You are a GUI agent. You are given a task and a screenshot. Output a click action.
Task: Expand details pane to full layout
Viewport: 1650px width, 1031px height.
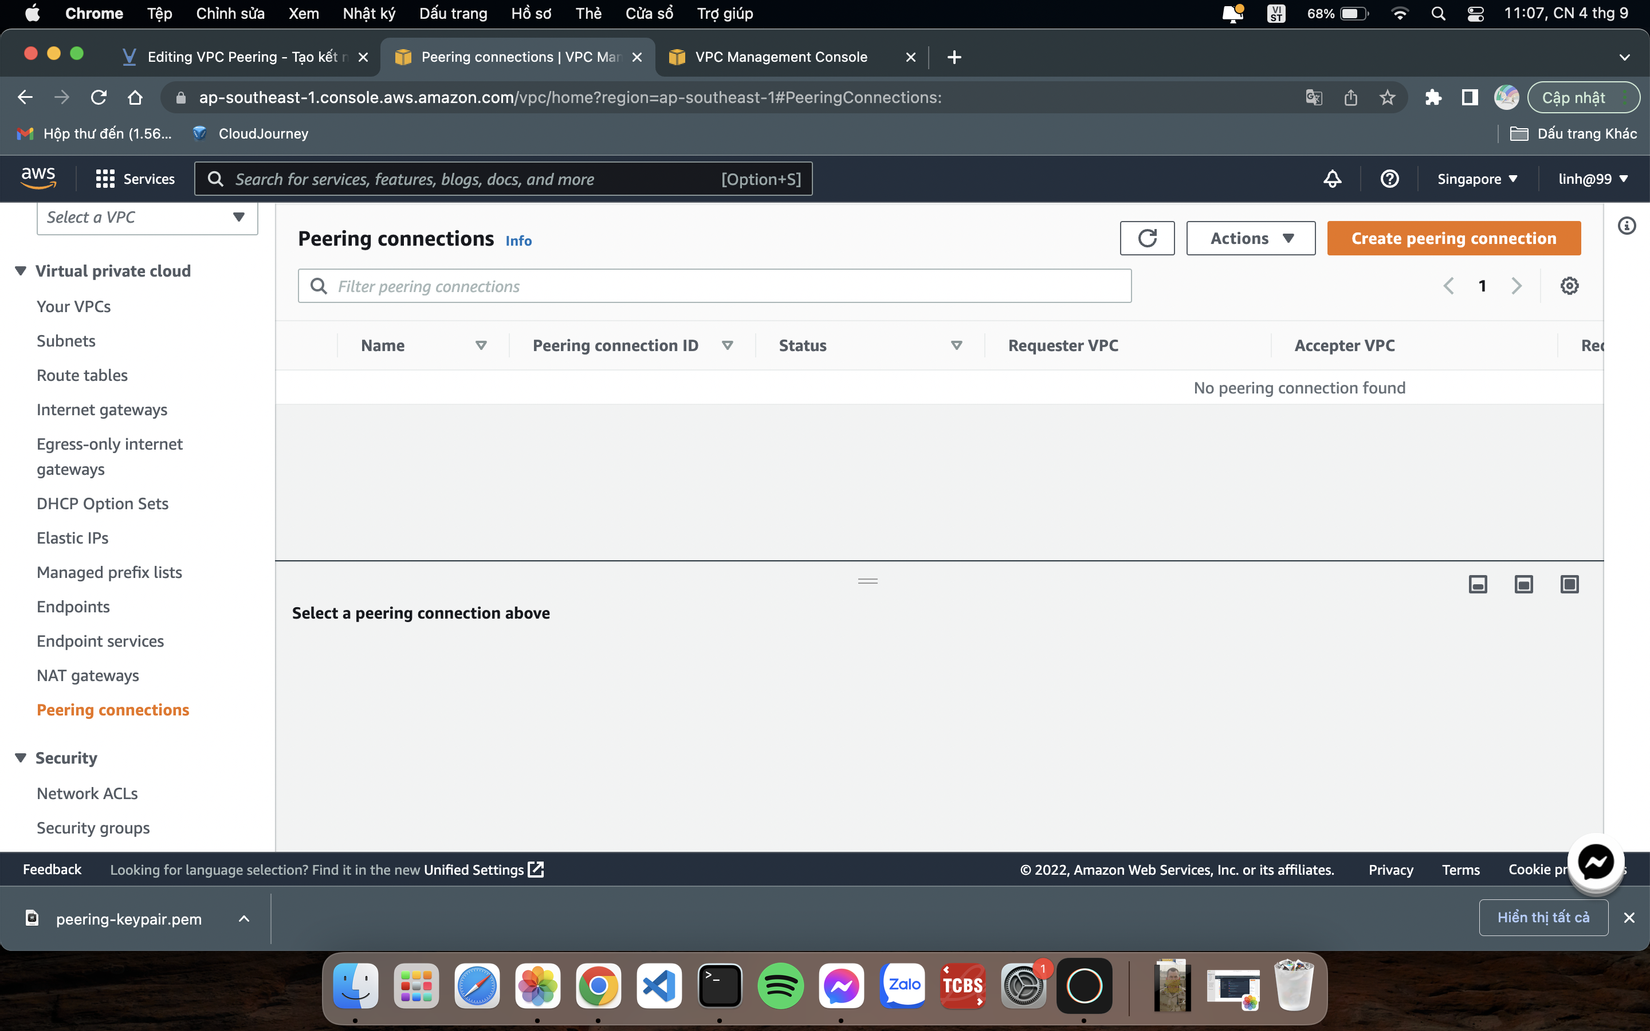click(1570, 584)
